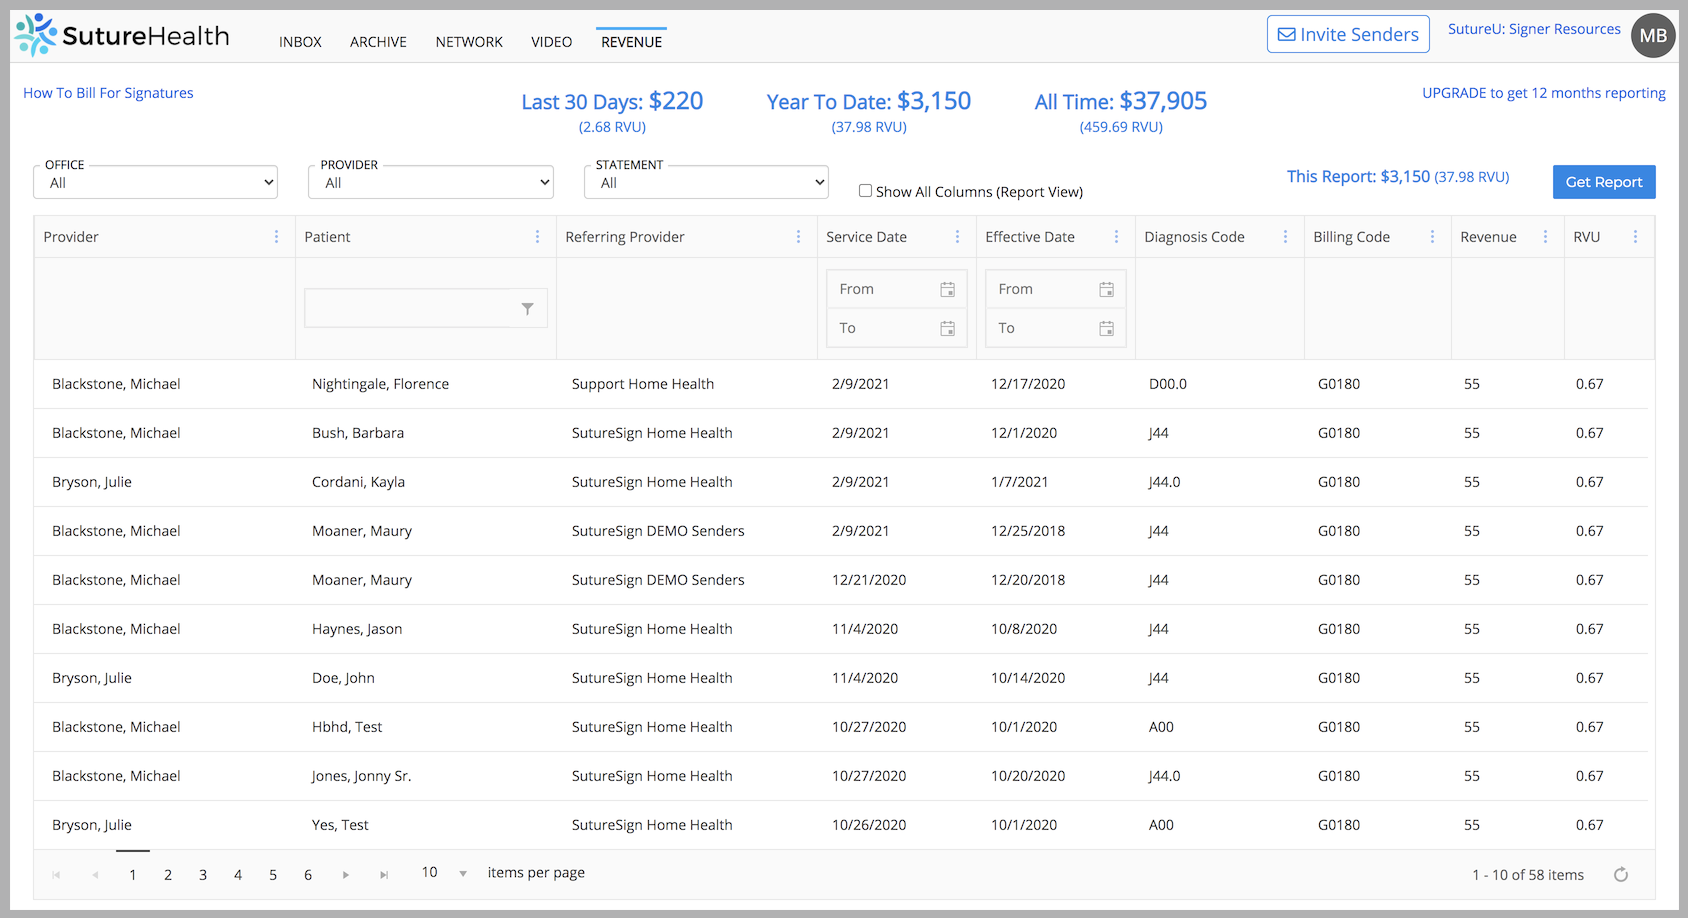Screen dimensions: 1688x918
Task: Open calendar picker for Effective Date To field
Action: click(x=1106, y=327)
